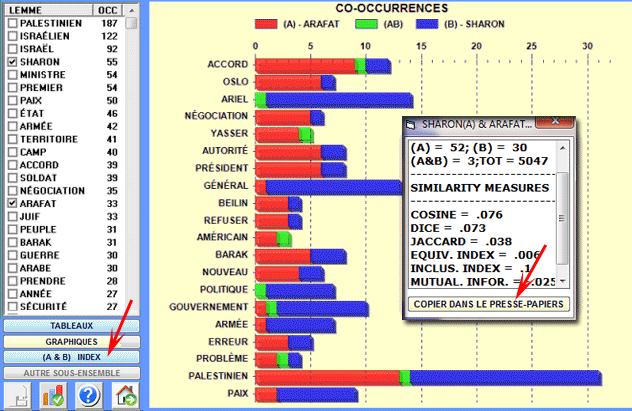Click the bar chart checkmark icon
Image resolution: width=632 pixels, height=411 pixels.
53,395
